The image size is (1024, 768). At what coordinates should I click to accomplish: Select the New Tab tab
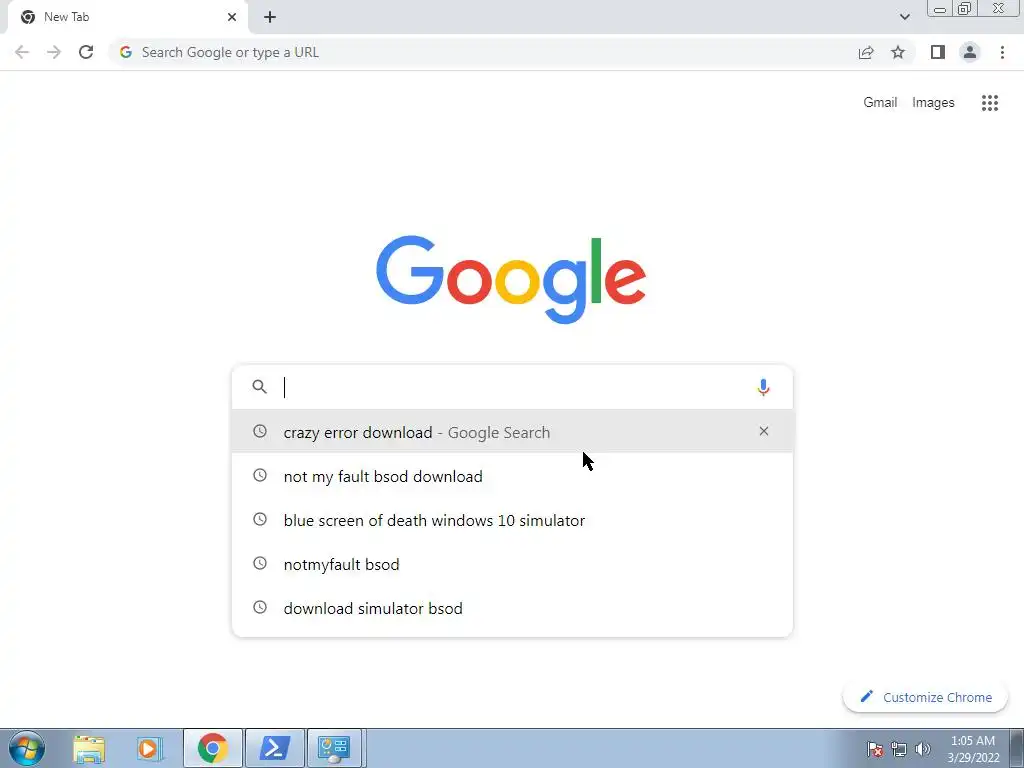click(128, 17)
